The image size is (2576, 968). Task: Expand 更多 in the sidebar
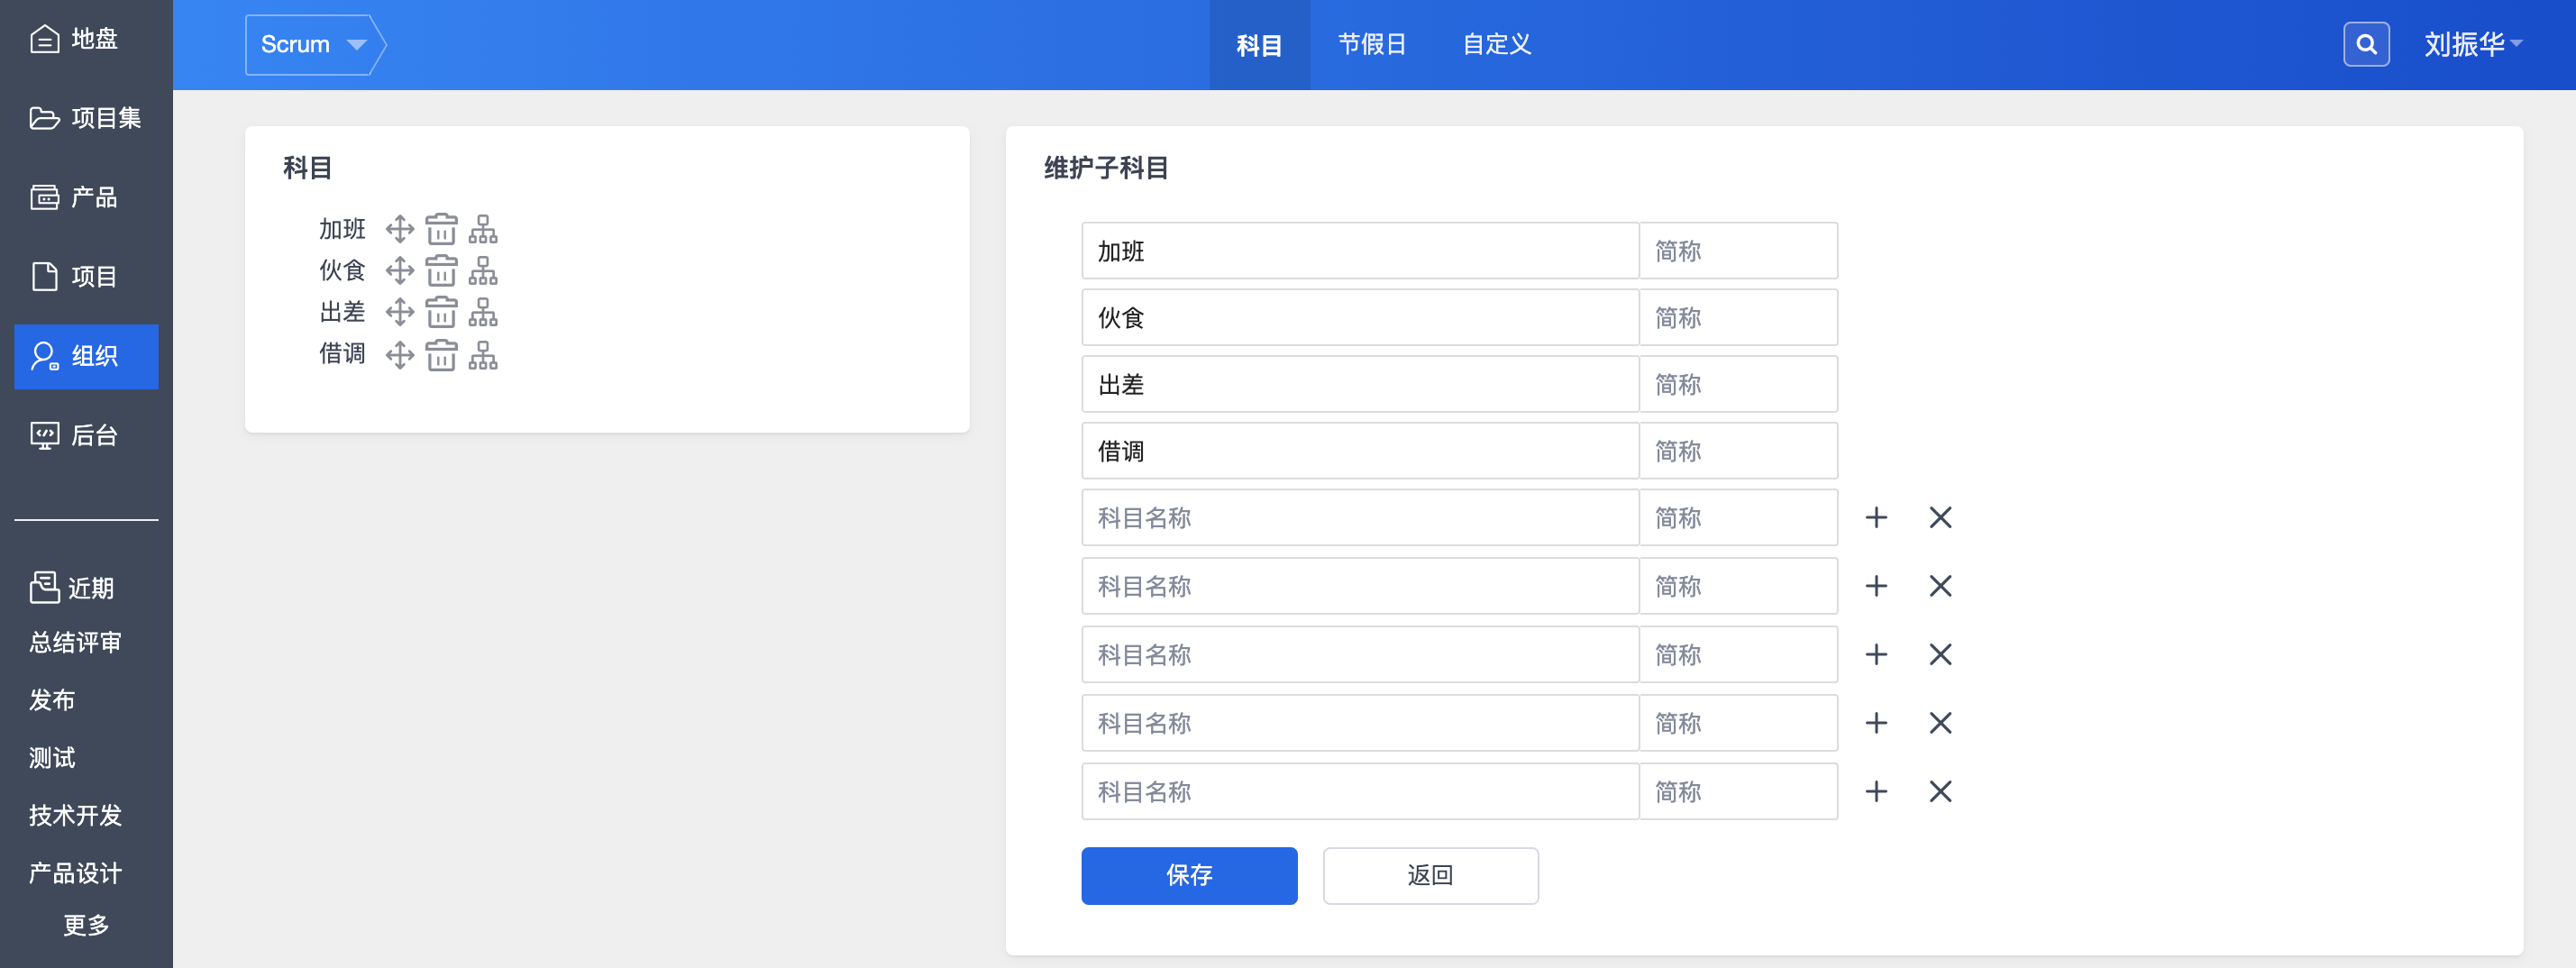point(86,925)
